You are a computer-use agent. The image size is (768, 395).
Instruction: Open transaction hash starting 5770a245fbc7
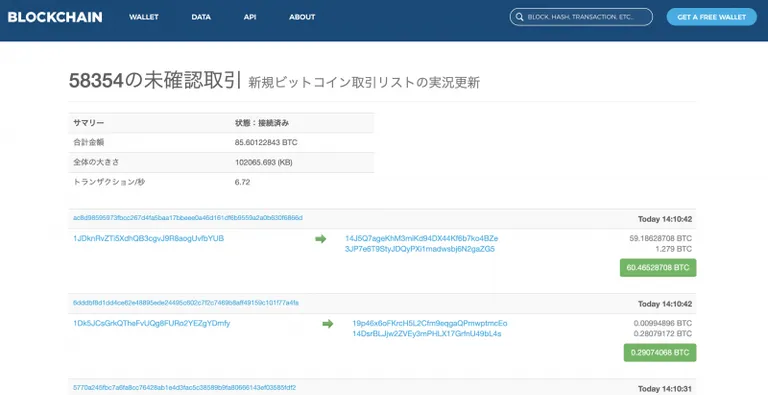tap(184, 388)
